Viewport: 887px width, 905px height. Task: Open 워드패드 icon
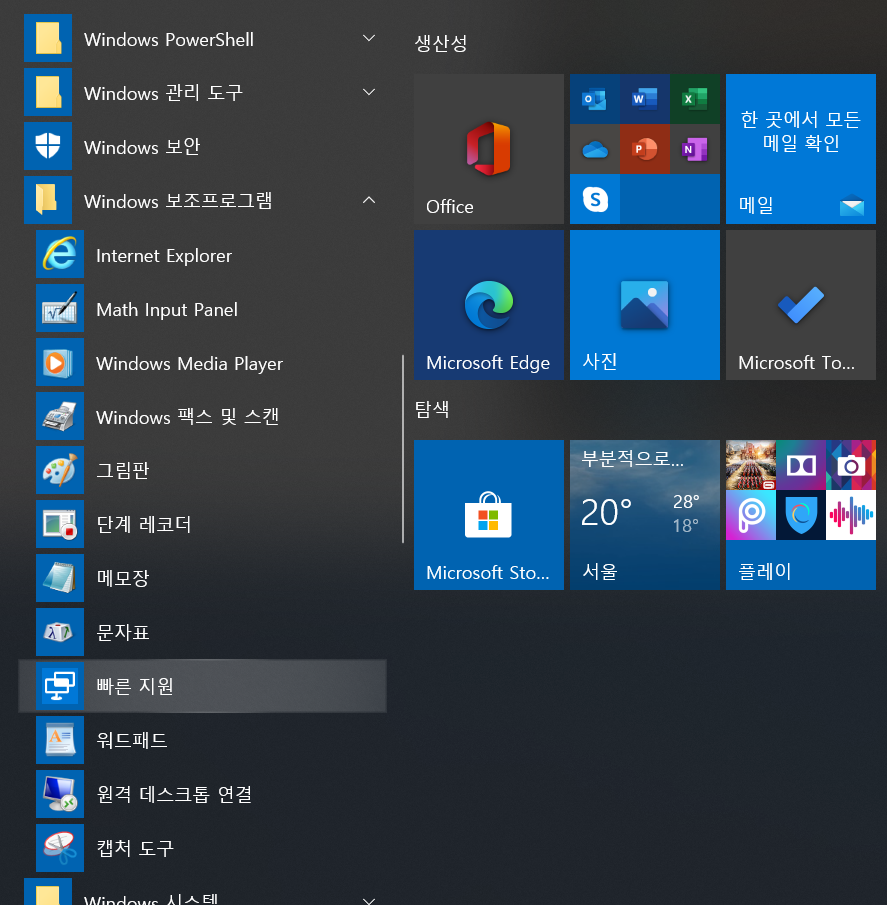(59, 740)
